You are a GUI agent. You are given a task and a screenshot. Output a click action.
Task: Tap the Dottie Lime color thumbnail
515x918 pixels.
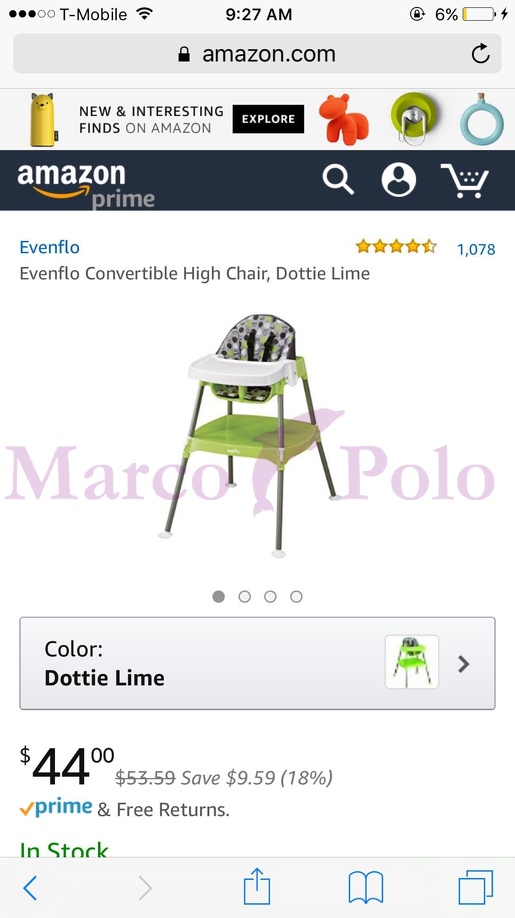tap(412, 662)
